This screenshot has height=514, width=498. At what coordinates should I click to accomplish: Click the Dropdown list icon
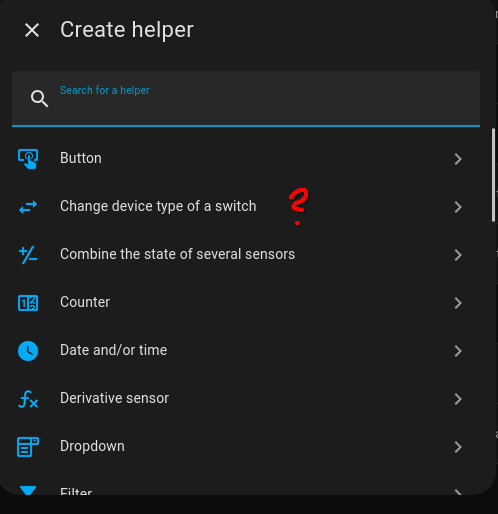point(28,447)
